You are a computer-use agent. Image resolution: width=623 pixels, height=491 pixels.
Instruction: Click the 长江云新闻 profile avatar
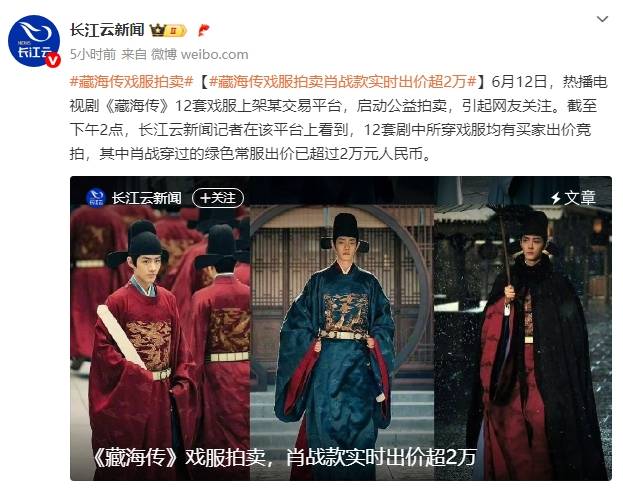(x=34, y=41)
